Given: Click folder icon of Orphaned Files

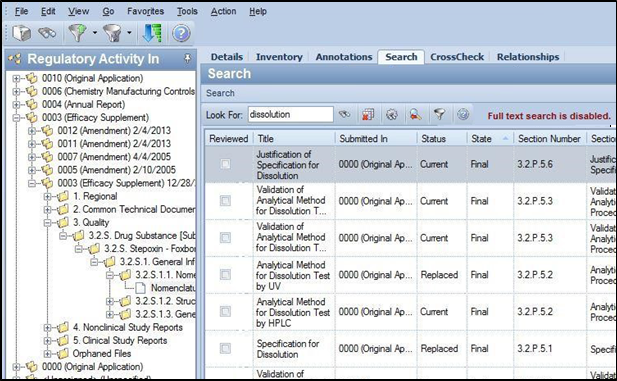Looking at the screenshot, I should coord(63,354).
